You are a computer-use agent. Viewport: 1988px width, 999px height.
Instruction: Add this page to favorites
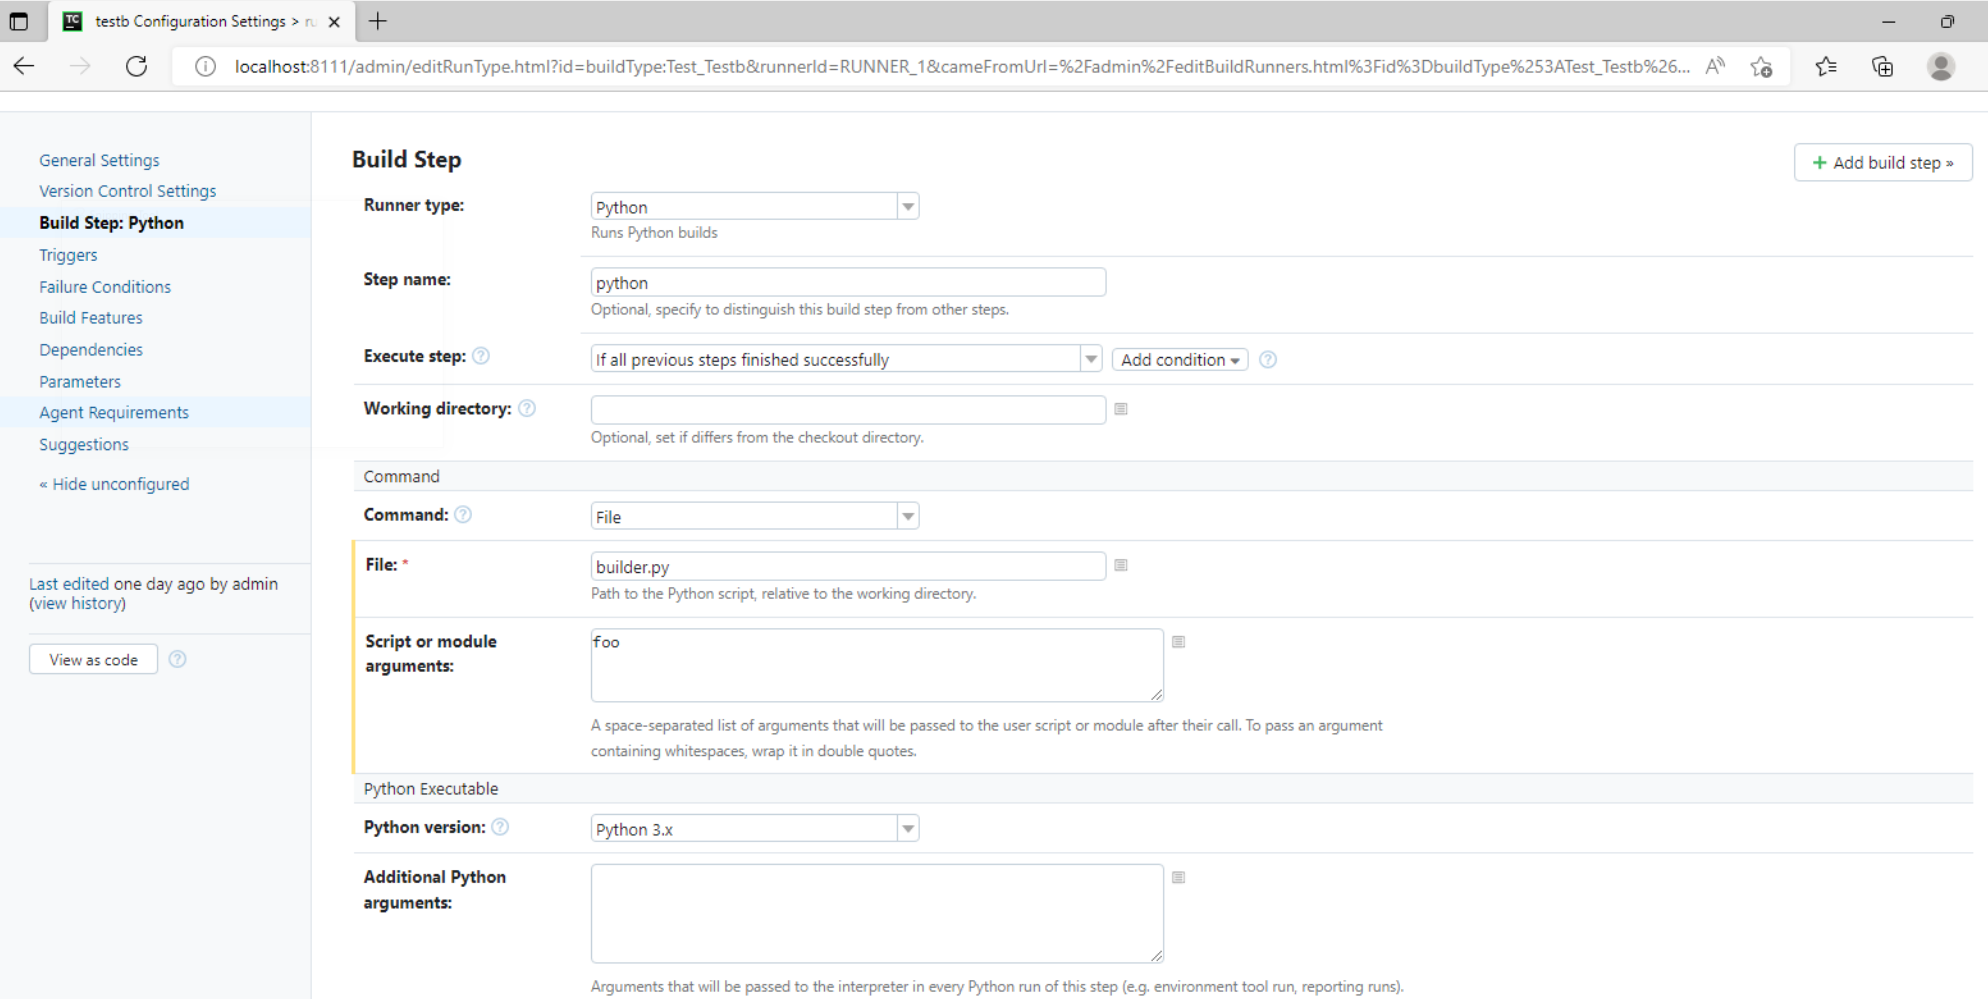click(x=1762, y=67)
